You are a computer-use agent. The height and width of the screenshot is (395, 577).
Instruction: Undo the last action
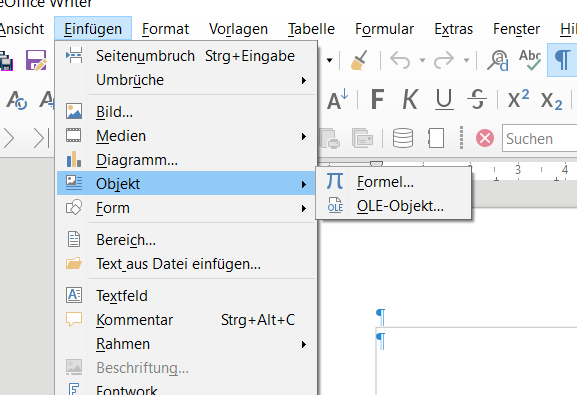[400, 60]
